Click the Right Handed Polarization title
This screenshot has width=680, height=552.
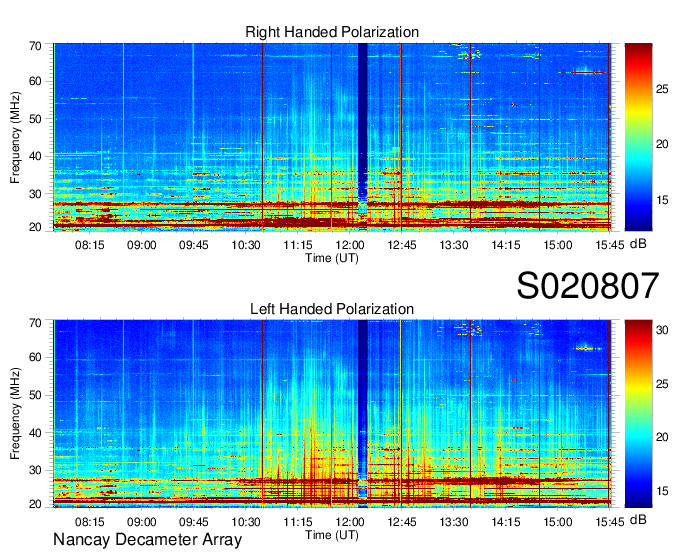point(332,32)
